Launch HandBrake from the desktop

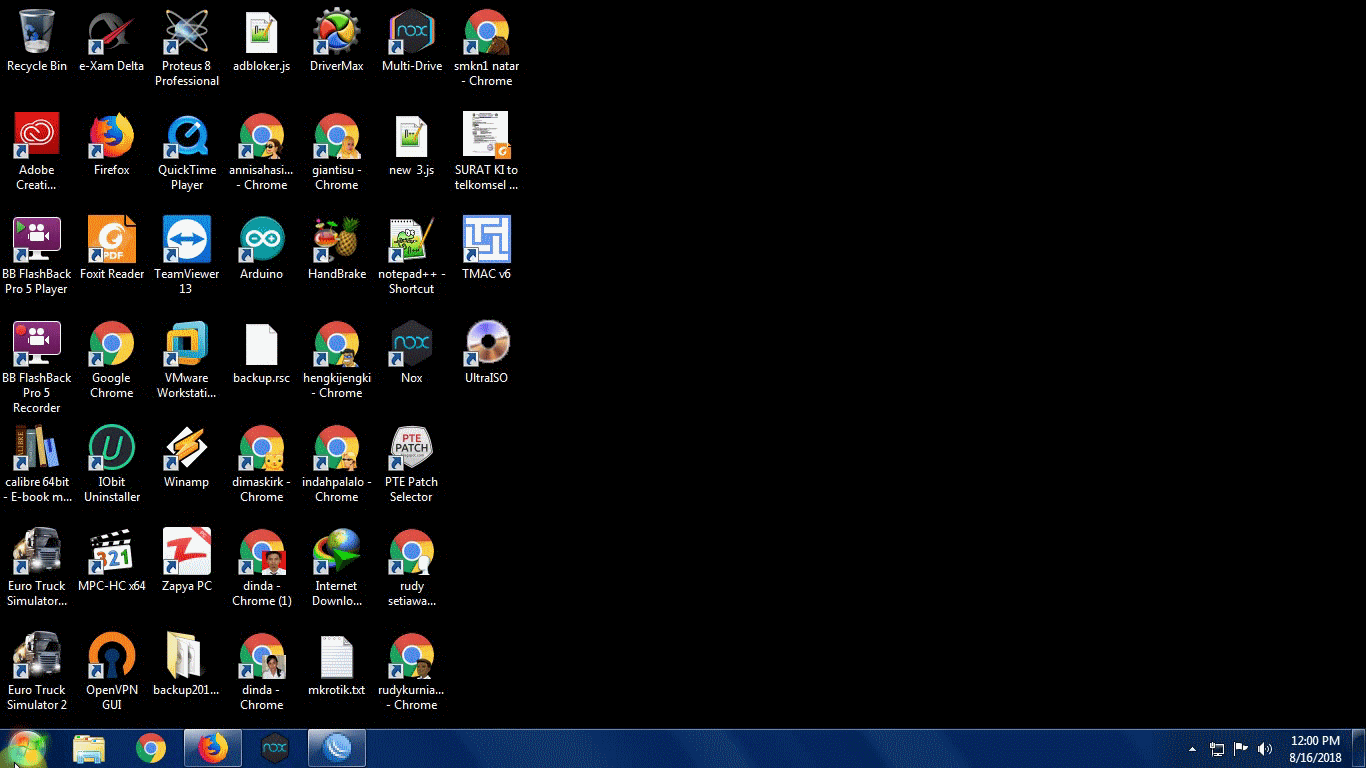coord(337,249)
